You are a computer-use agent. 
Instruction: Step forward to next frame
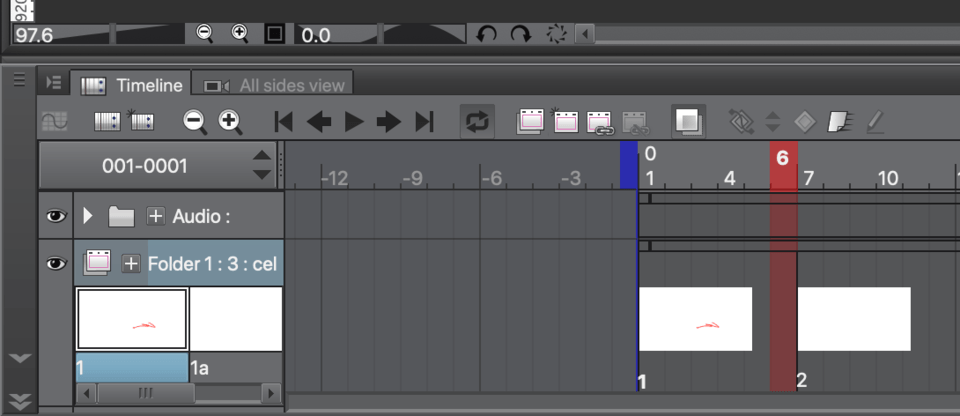(x=388, y=121)
